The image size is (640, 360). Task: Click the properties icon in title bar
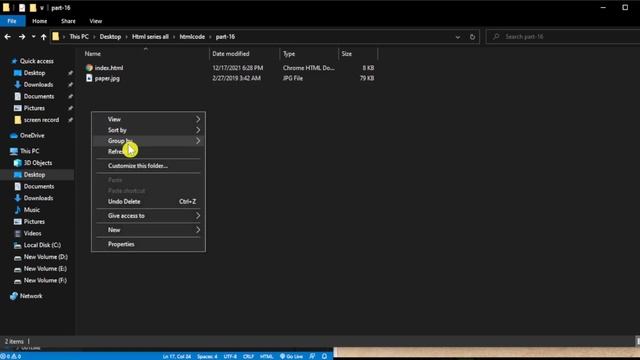coord(22,8)
